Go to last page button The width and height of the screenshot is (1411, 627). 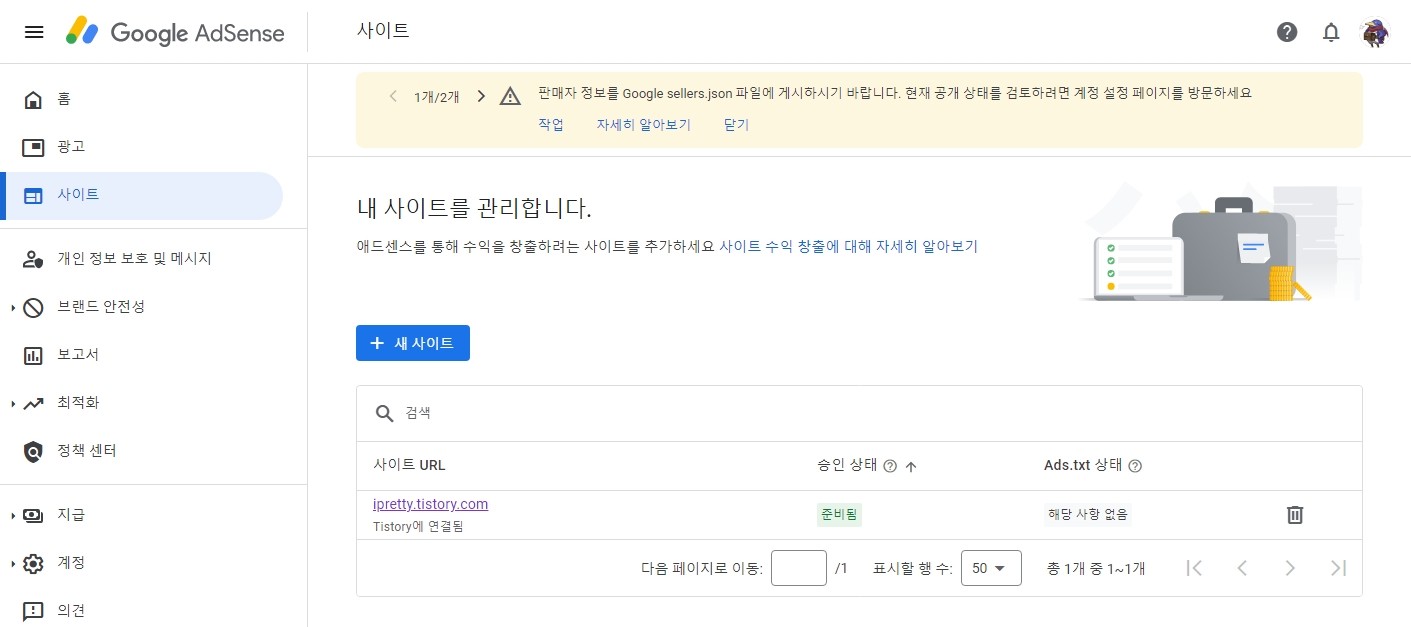coord(1338,568)
